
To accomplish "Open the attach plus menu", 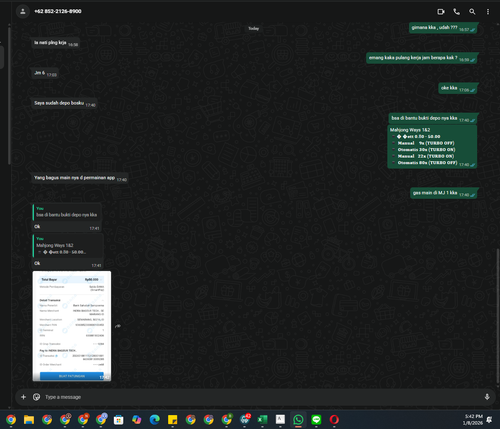I will pos(23,397).
